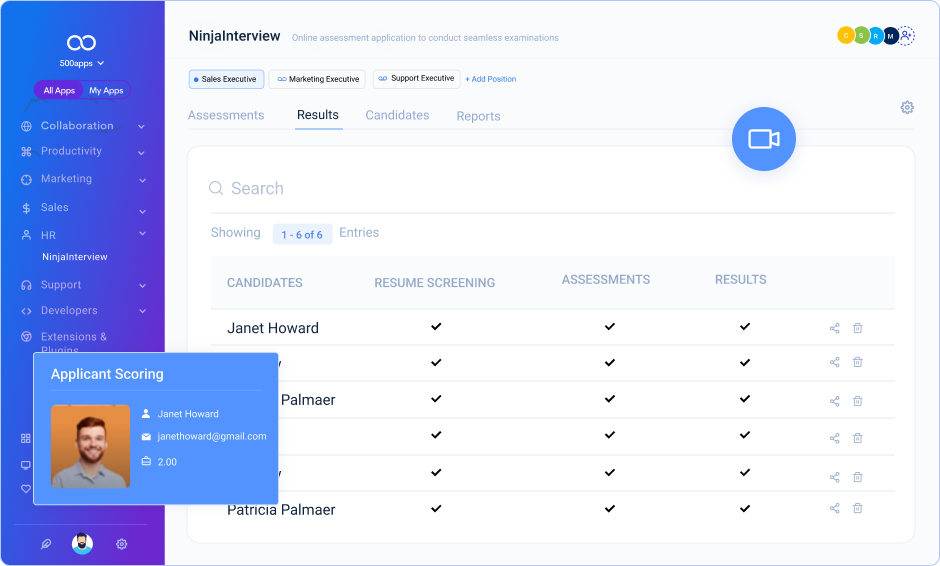This screenshot has height=566, width=940.
Task: Click the add user icon near avatars
Action: click(906, 36)
